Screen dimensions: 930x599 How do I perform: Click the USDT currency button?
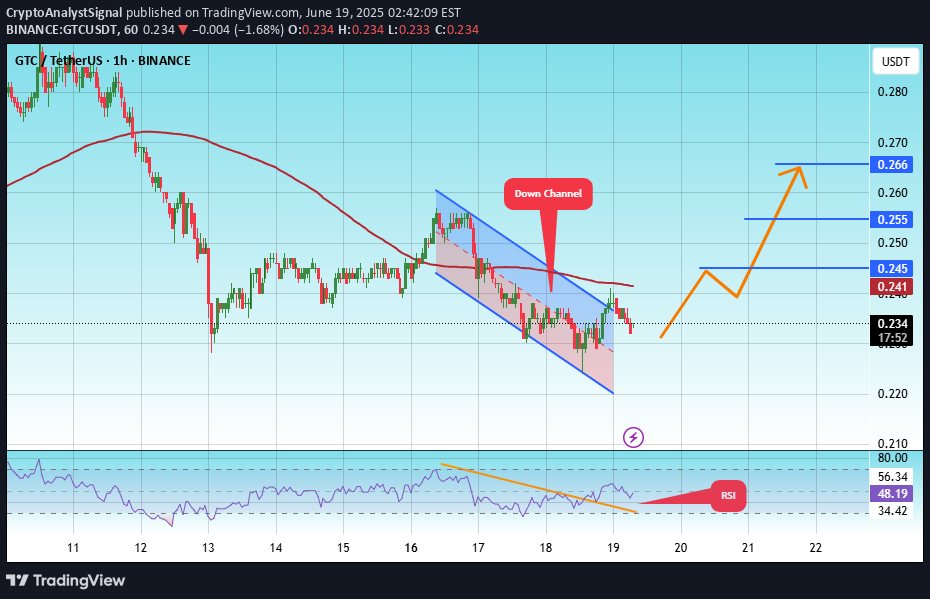tap(896, 62)
